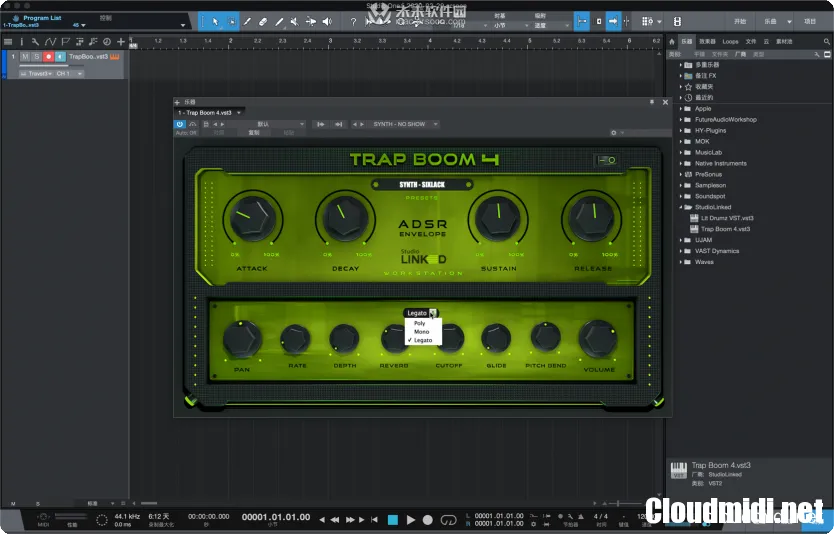Click the ATTACK knob on Trap Boom
Image resolution: width=834 pixels, height=534 pixels.
point(250,217)
